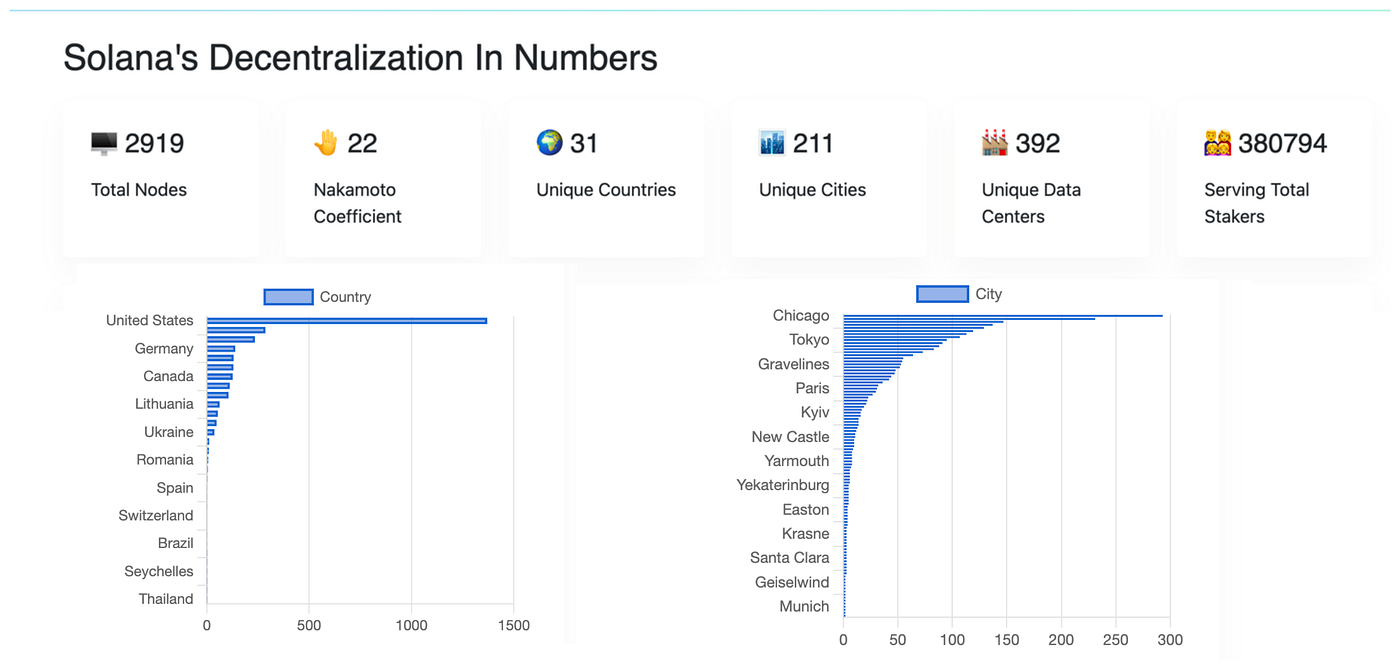Open the Serving Total Stakers card
Screen dimensions: 1400x669
point(1274,179)
